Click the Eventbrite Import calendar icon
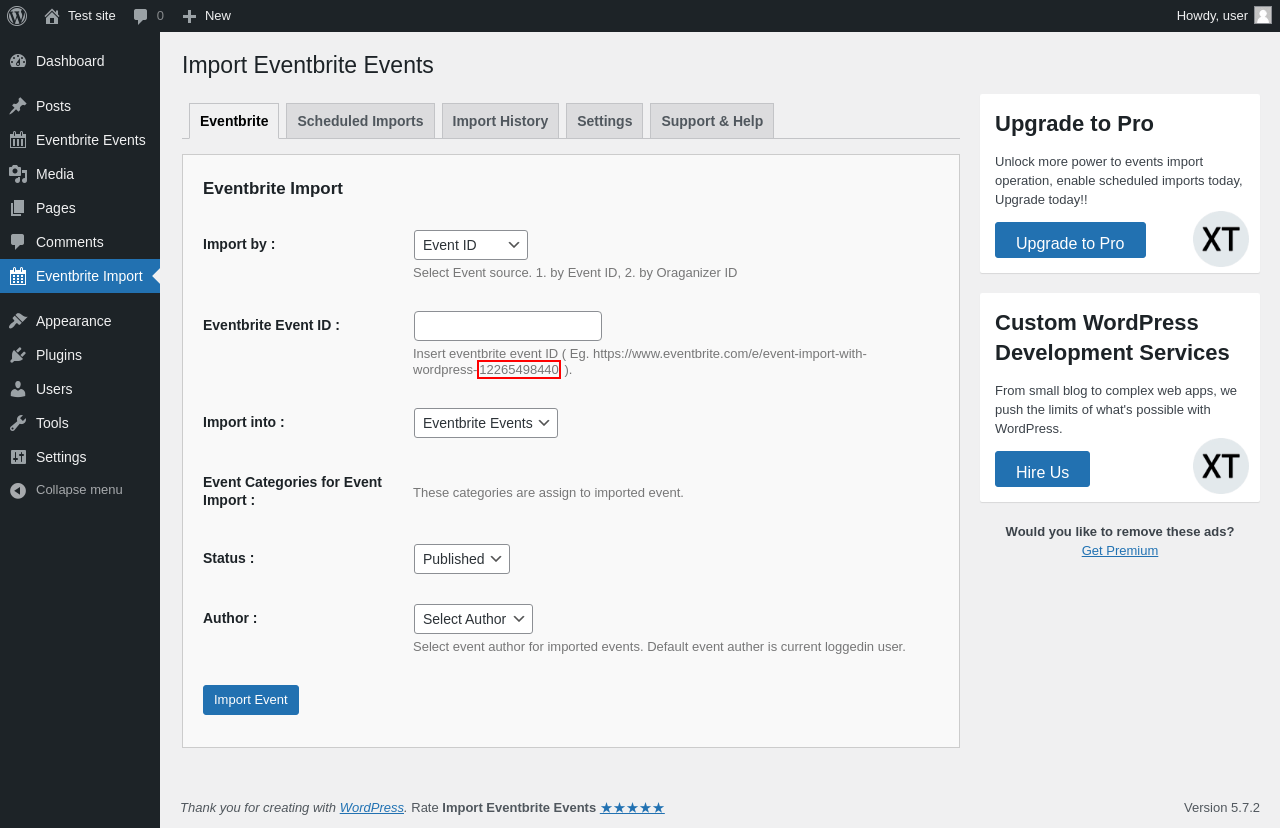 [18, 276]
